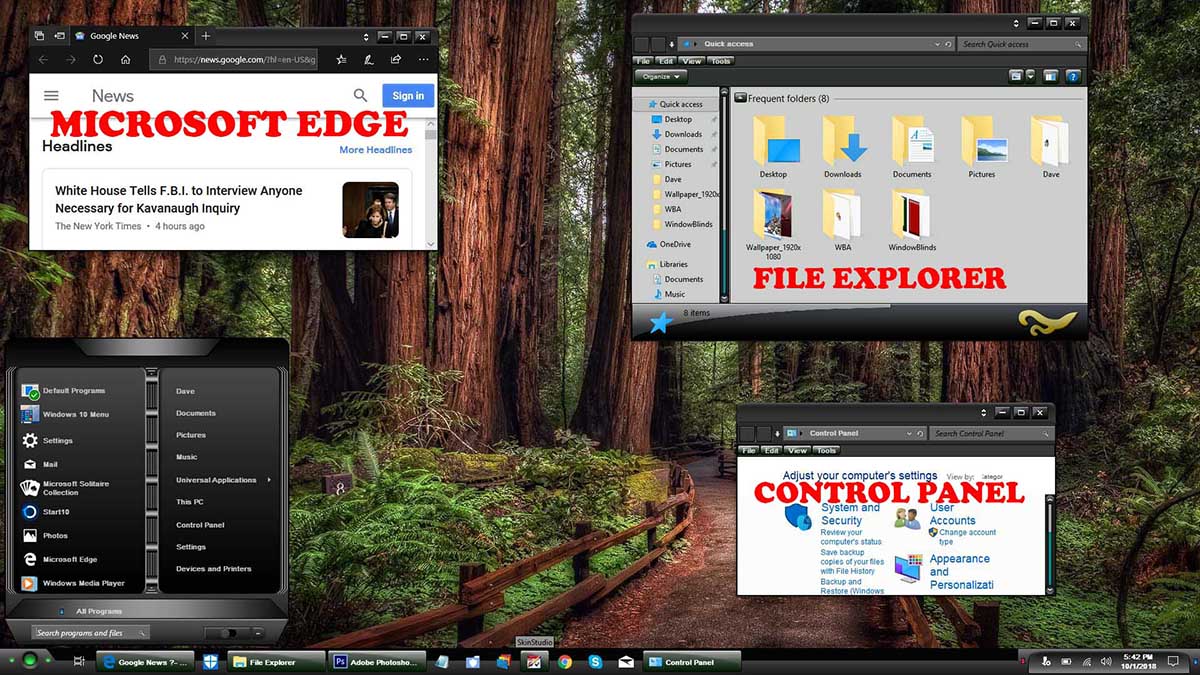Viewport: 1200px width, 675px height.
Task: Open the WindowBlinds folder icon
Action: point(912,214)
